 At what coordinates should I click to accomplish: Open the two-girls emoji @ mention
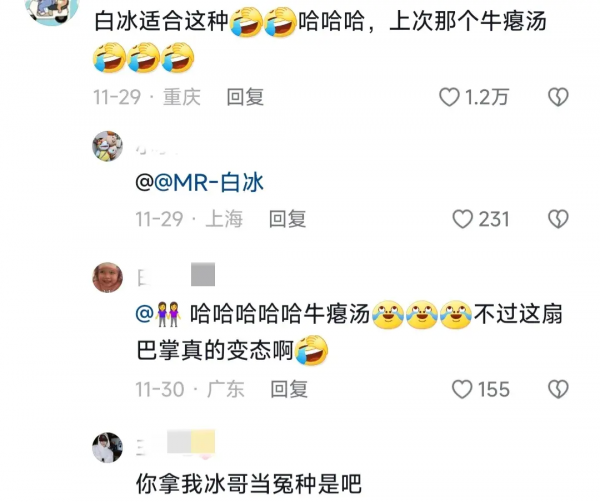(x=158, y=314)
